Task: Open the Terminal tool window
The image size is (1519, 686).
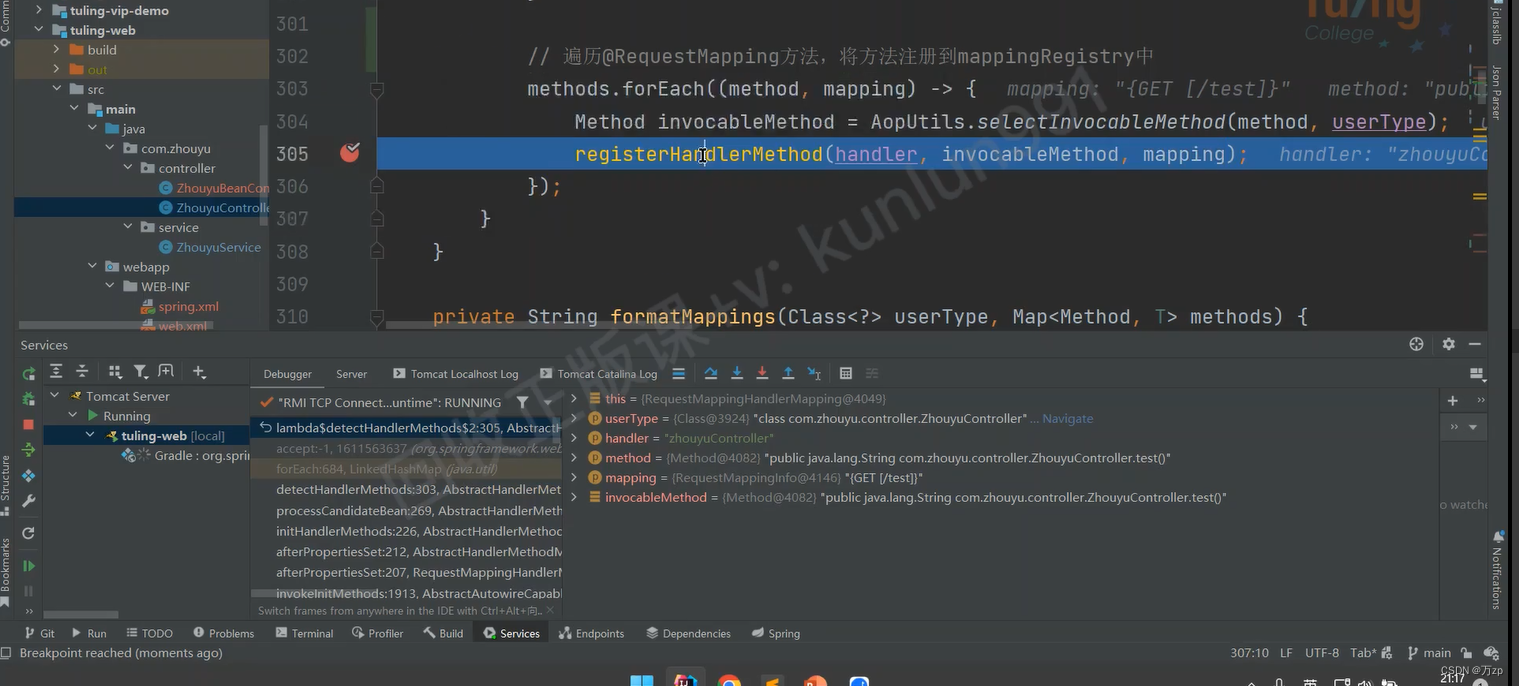Action: (304, 633)
